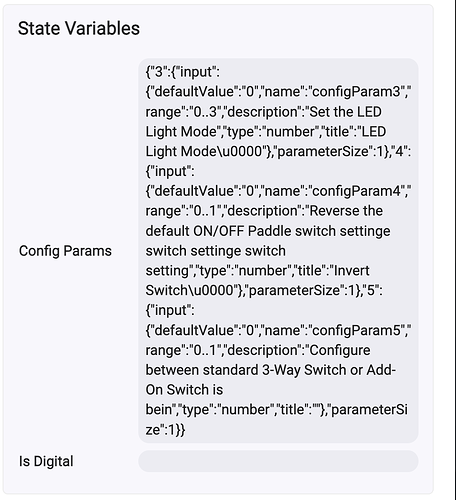
Task: Click the Is Digital label
Action: 46,461
